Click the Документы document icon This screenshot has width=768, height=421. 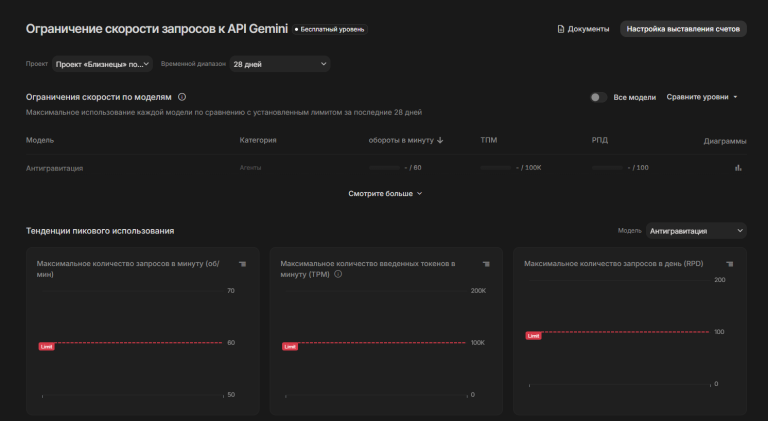coord(561,29)
